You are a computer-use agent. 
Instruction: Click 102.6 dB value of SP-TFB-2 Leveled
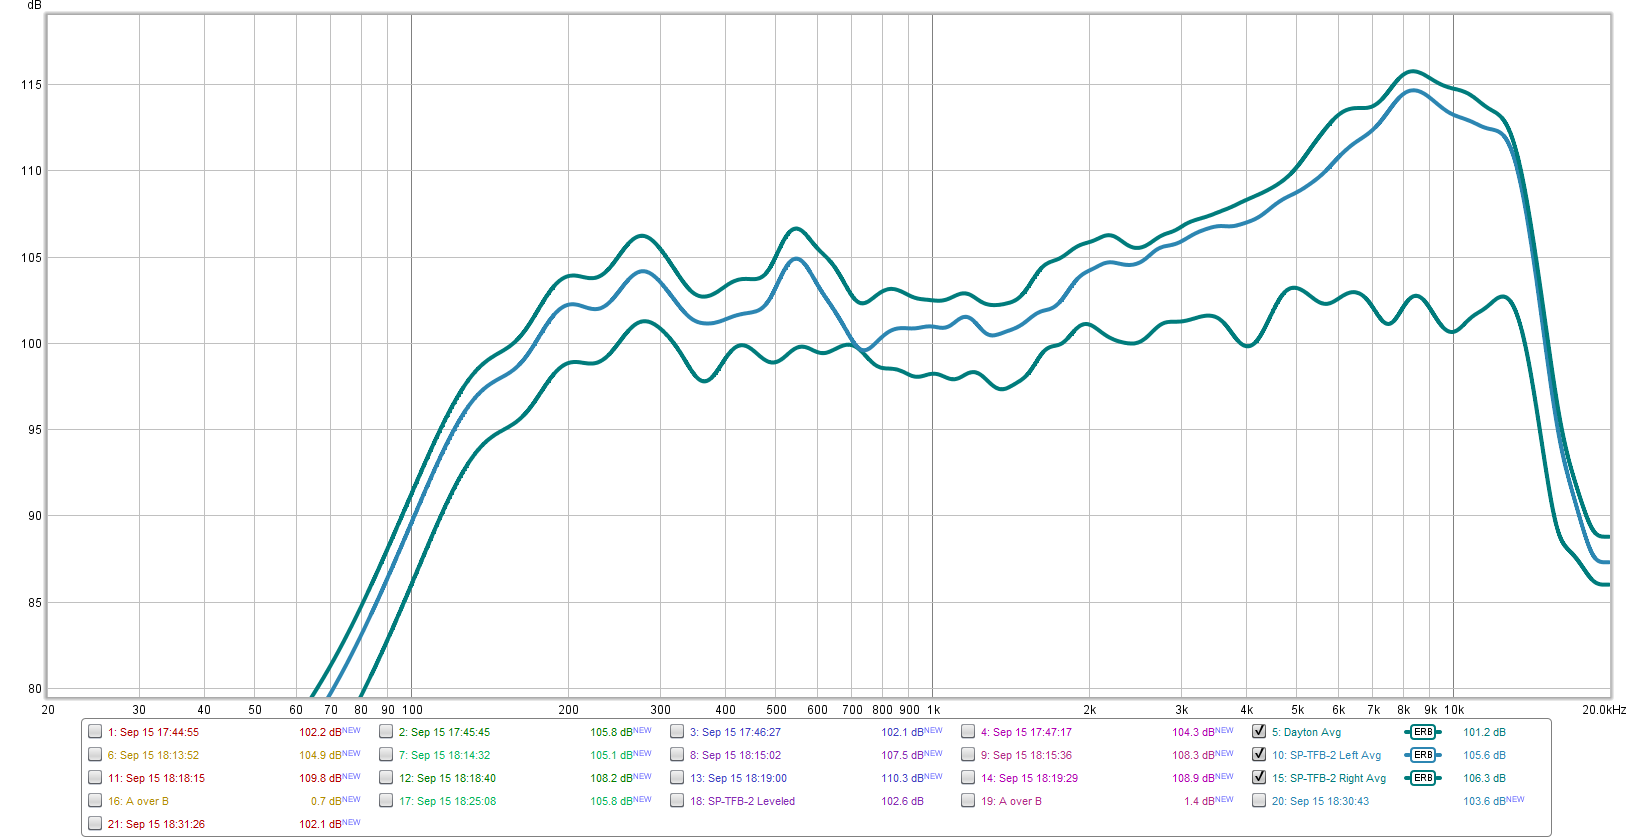(x=902, y=802)
